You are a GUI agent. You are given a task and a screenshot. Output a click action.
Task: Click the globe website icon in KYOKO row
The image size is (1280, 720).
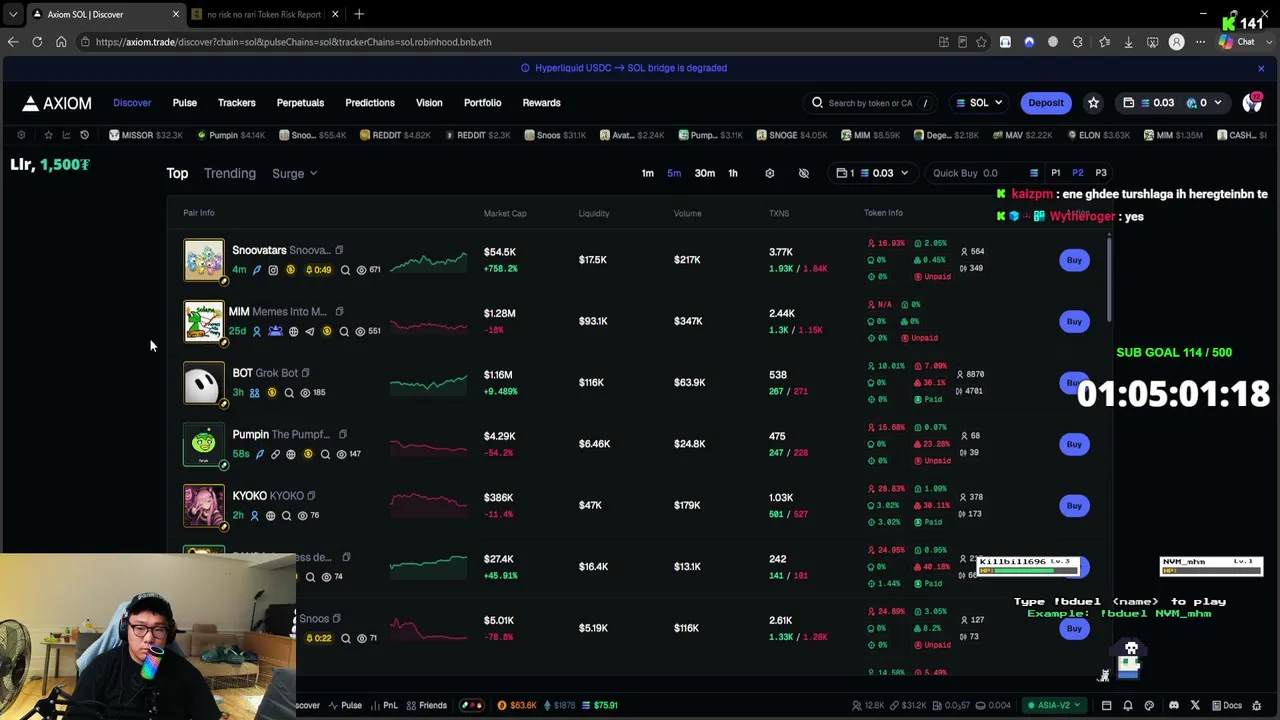pyautogui.click(x=270, y=516)
